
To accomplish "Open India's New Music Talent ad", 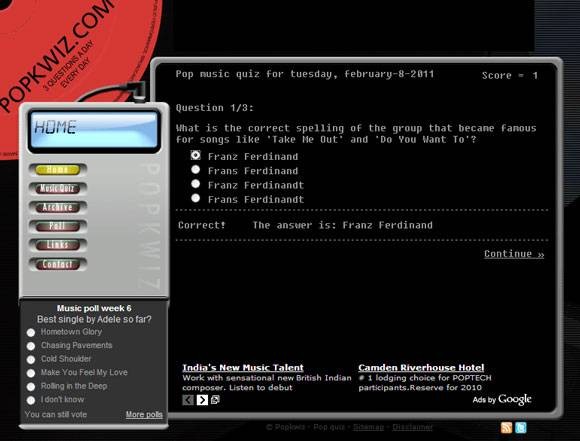I will click(x=243, y=367).
